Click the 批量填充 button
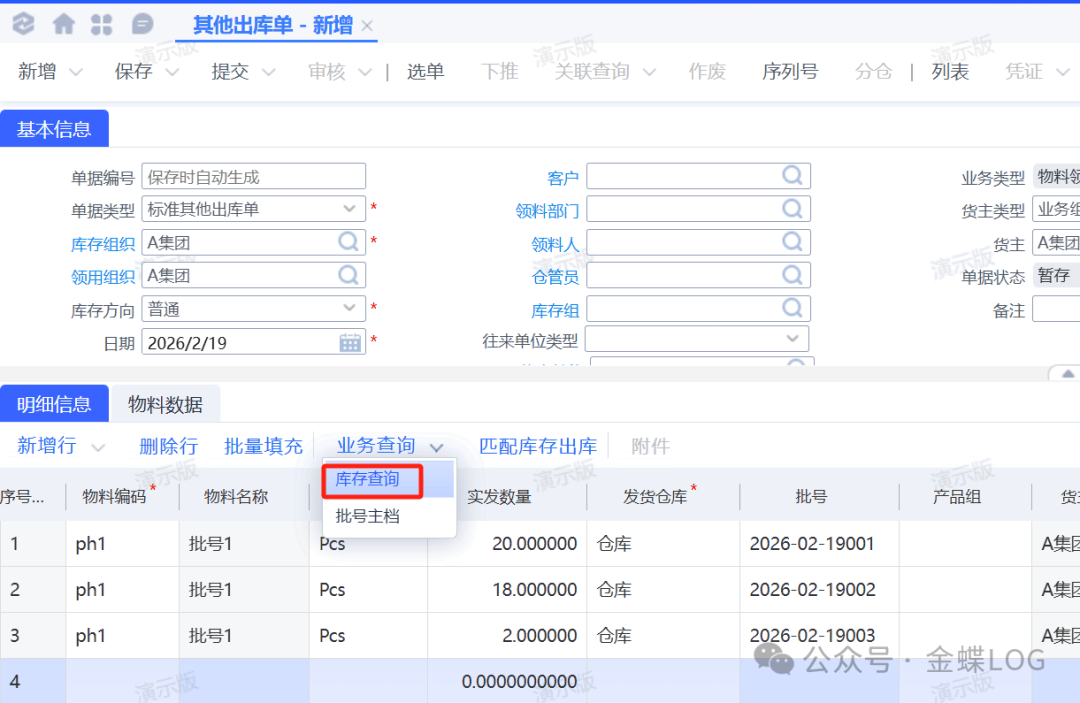The image size is (1080, 703). point(263,446)
